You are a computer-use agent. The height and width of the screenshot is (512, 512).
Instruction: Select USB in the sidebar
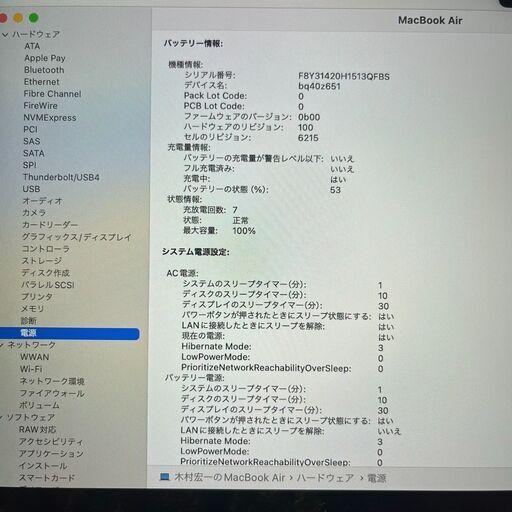tap(31, 189)
